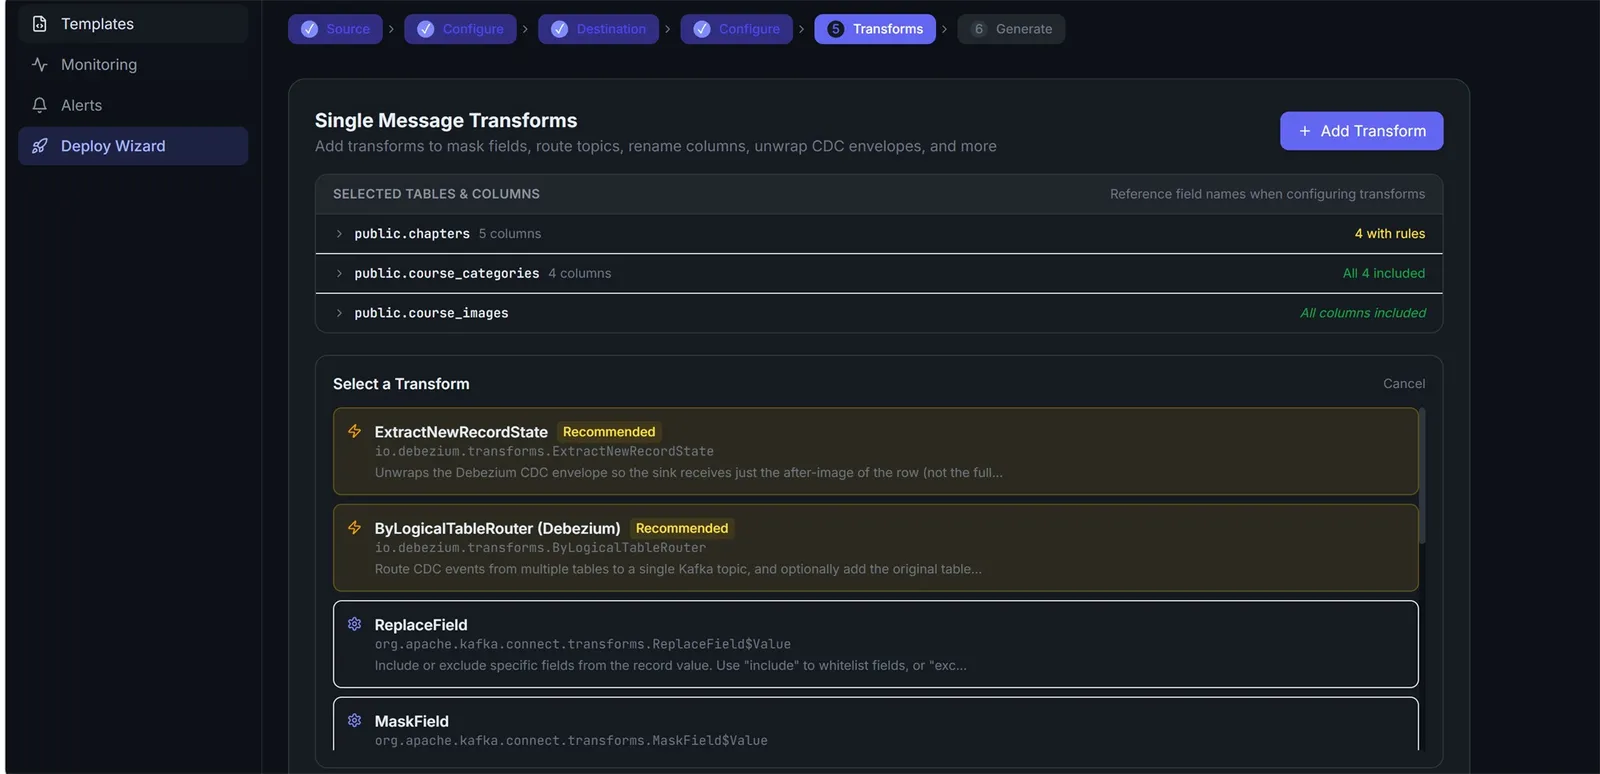Image resolution: width=1600 pixels, height=774 pixels.
Task: Expand the public.chapters table row
Action: [879, 234]
